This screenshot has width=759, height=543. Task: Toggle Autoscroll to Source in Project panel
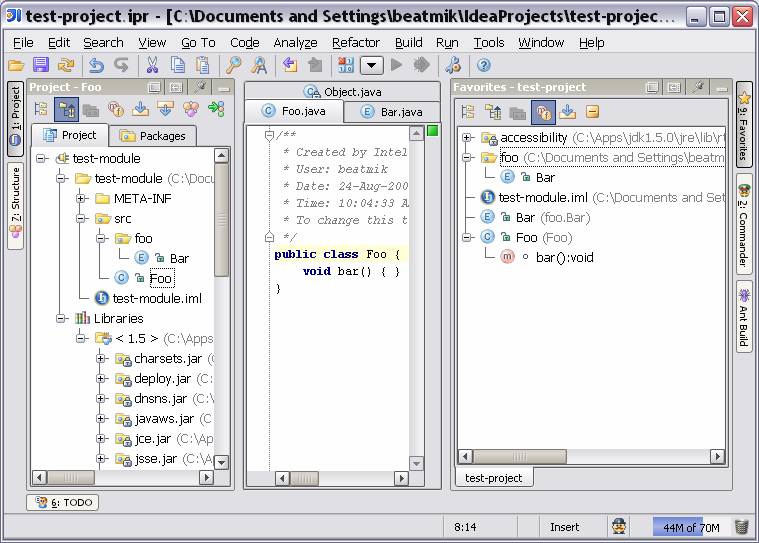(140, 109)
